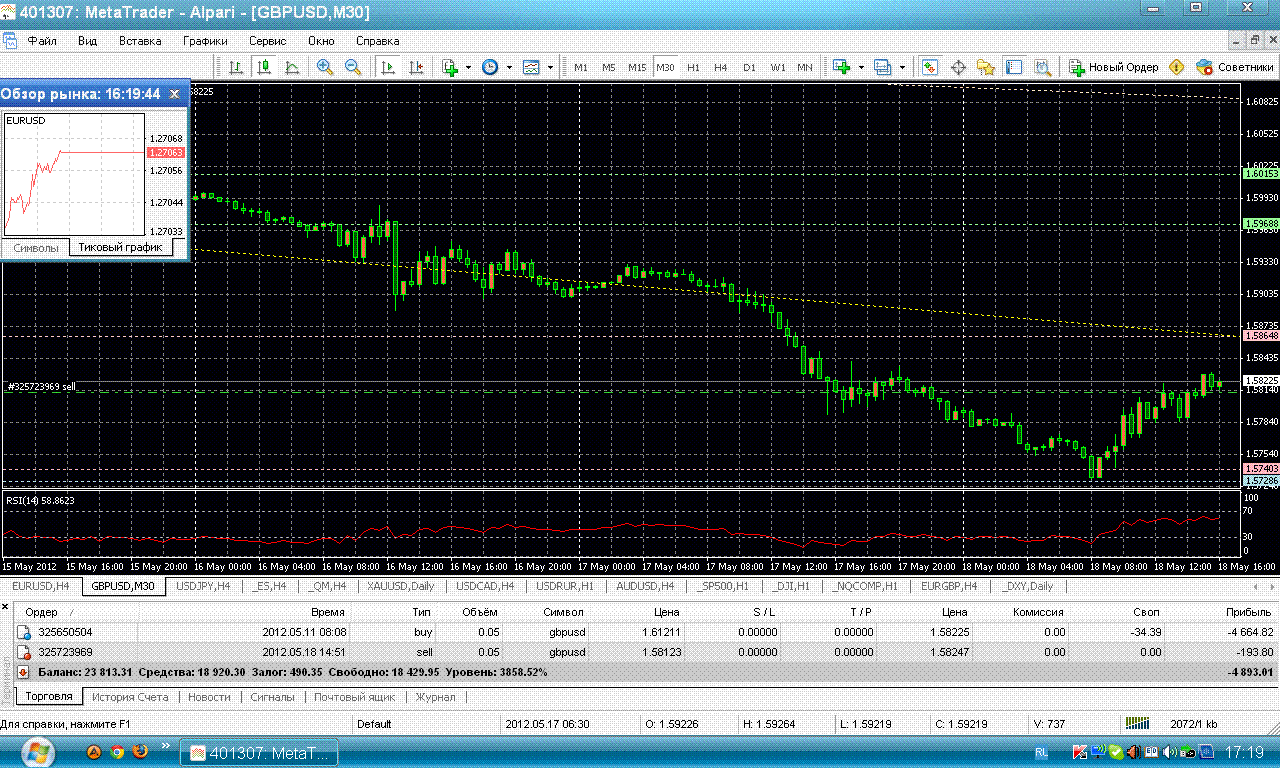The height and width of the screenshot is (768, 1280).
Task: Zoom in on the chart
Action: coord(324,67)
